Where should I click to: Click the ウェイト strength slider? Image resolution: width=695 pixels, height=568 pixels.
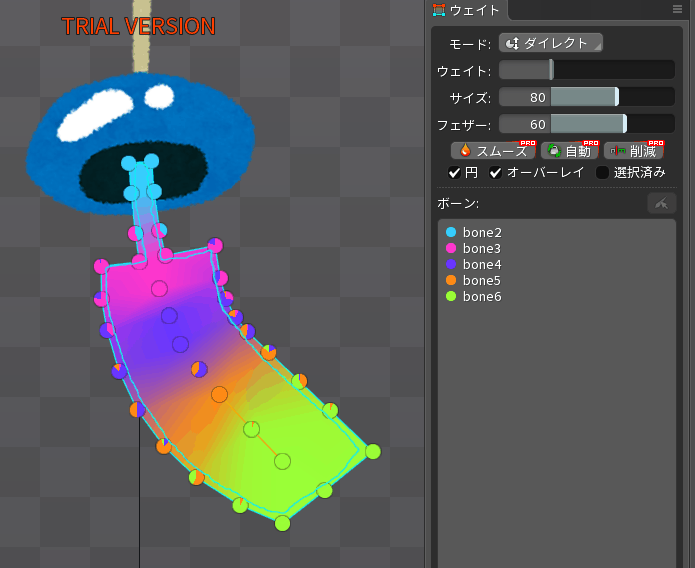click(586, 70)
